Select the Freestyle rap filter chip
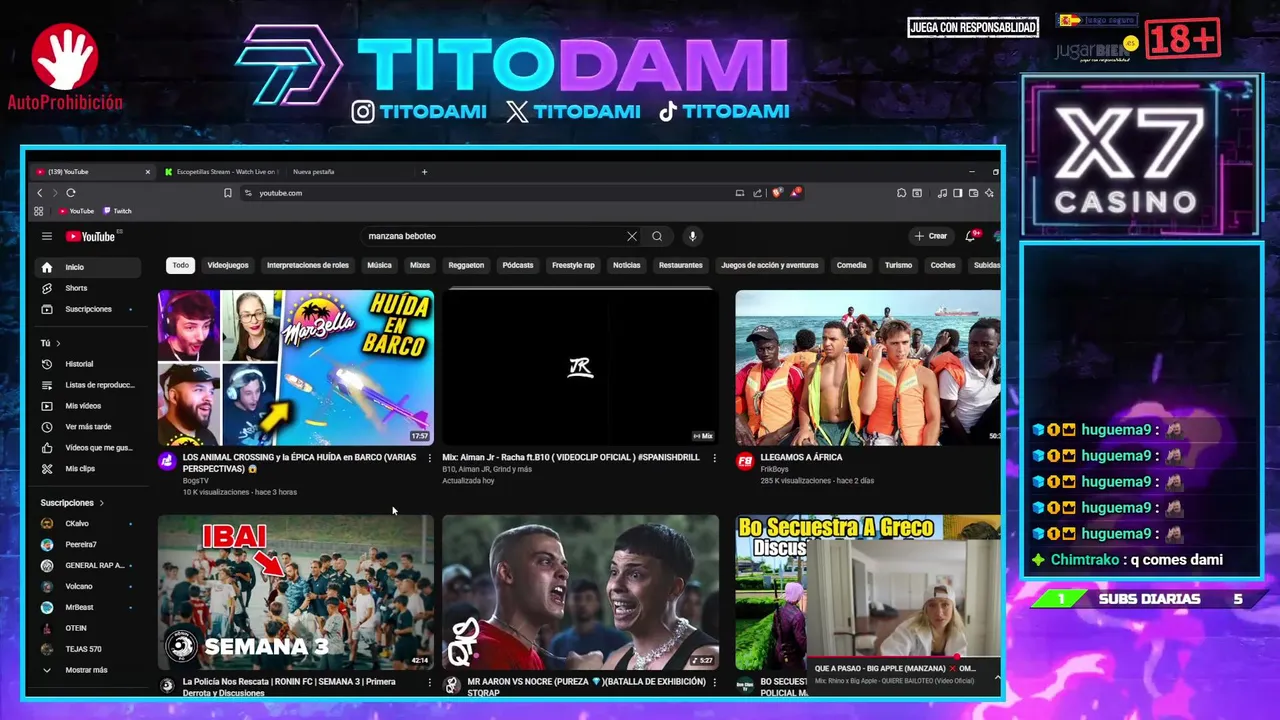 tap(573, 265)
